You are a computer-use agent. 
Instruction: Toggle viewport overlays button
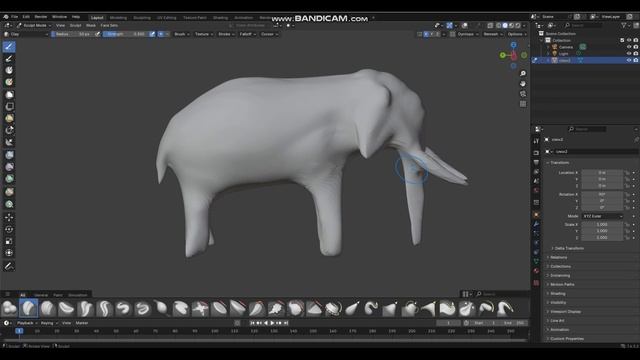click(464, 25)
